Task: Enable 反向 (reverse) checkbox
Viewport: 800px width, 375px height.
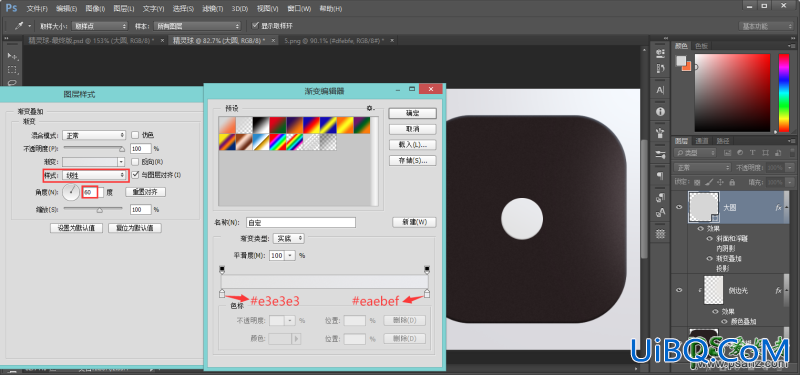Action: click(x=135, y=162)
